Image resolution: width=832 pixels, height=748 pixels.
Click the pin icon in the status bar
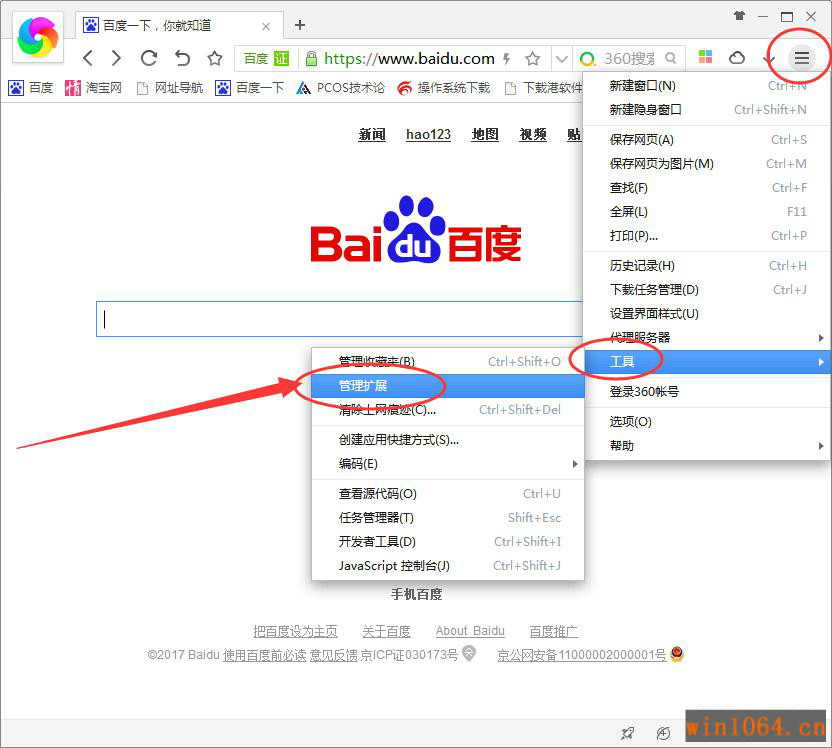[628, 733]
